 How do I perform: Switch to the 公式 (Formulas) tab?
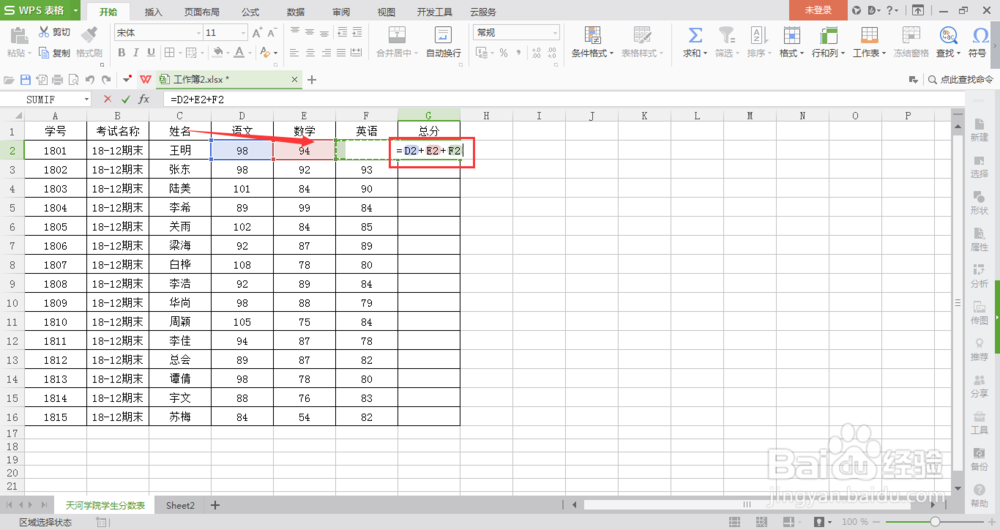coord(250,11)
